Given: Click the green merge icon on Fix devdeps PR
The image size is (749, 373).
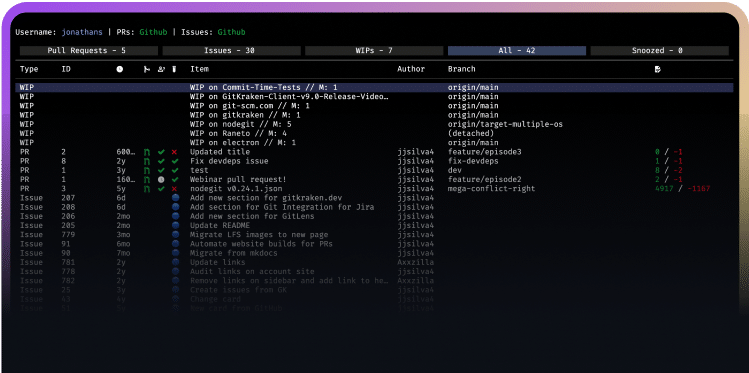Looking at the screenshot, I should [147, 161].
